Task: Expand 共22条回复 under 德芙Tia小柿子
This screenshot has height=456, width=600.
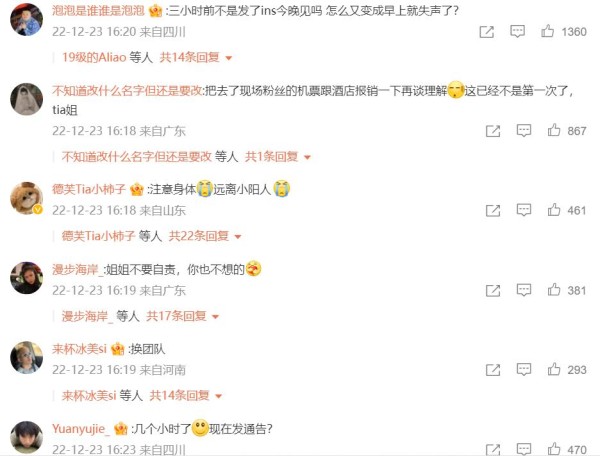Action: coord(205,236)
